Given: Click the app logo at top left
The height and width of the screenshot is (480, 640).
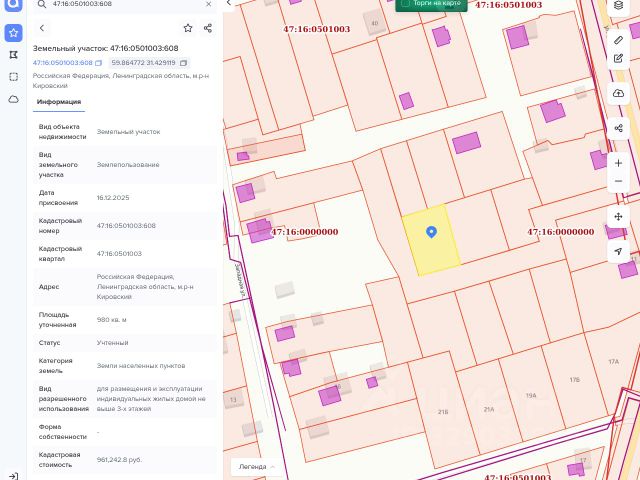Looking at the screenshot, I should pos(13,5).
